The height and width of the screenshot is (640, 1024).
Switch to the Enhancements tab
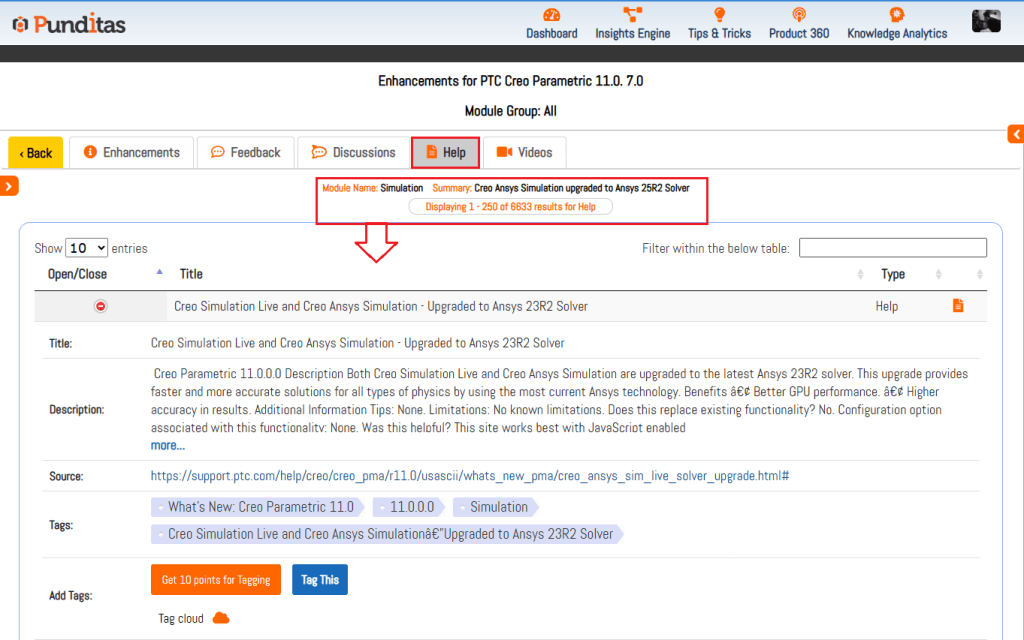[x=131, y=152]
